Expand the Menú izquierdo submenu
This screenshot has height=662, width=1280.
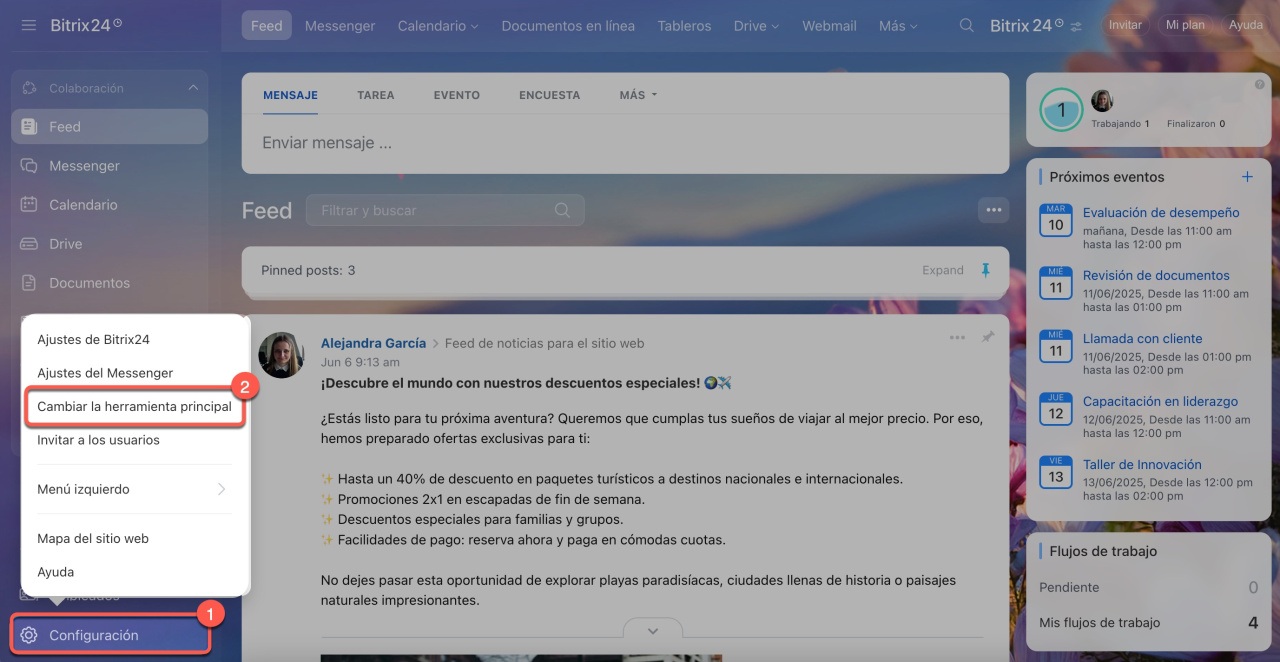(x=221, y=489)
